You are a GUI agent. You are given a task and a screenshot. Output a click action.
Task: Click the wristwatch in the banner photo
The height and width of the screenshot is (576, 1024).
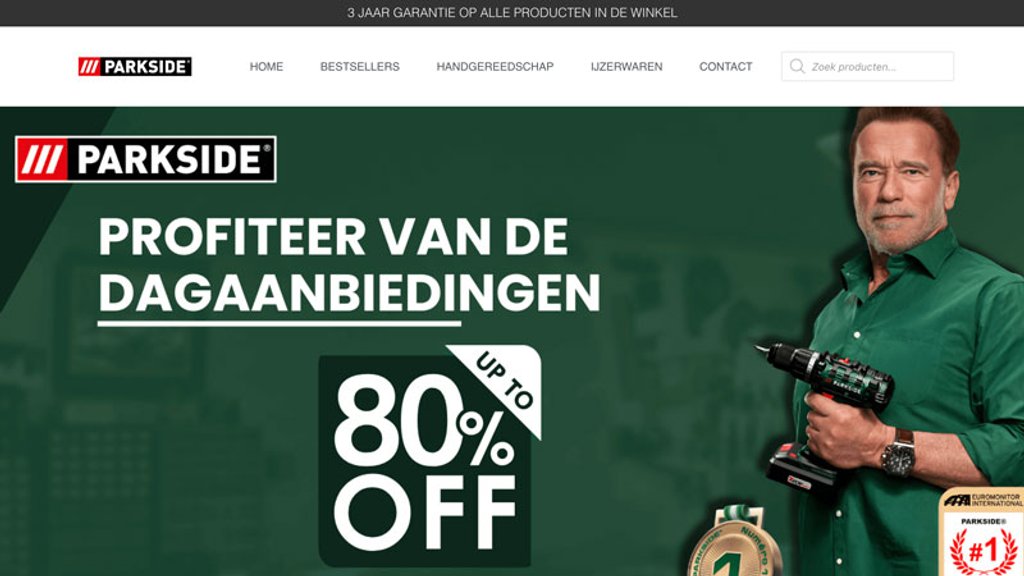point(899,454)
